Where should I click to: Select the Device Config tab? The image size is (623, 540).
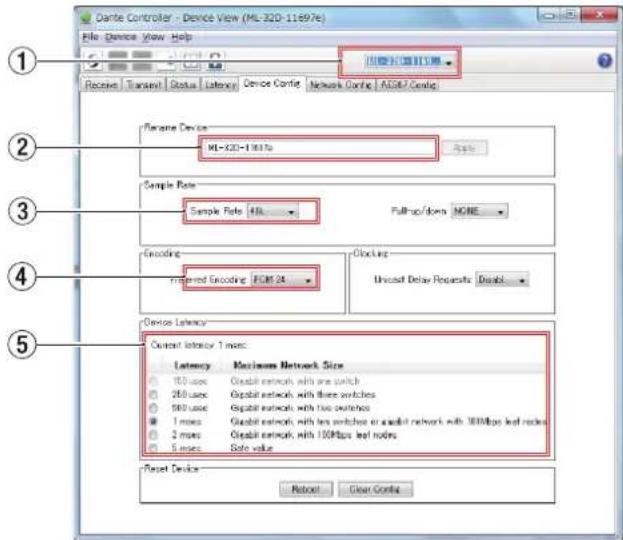tap(272, 83)
